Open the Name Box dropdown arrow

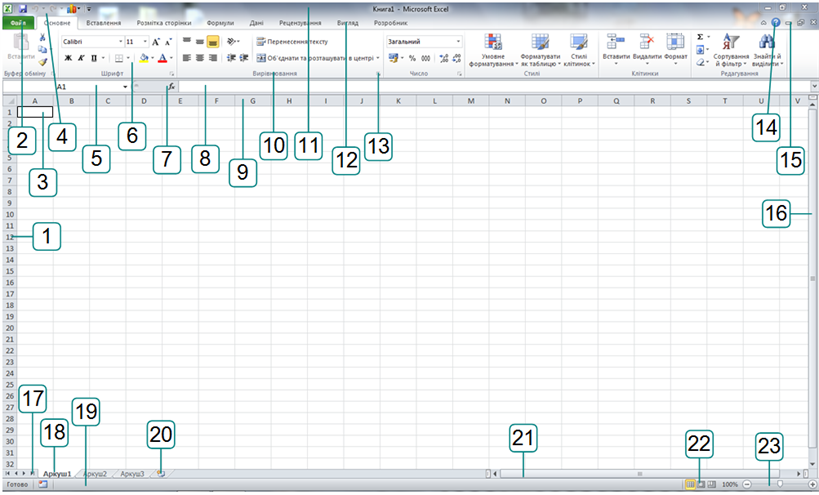pyautogui.click(x=126, y=87)
